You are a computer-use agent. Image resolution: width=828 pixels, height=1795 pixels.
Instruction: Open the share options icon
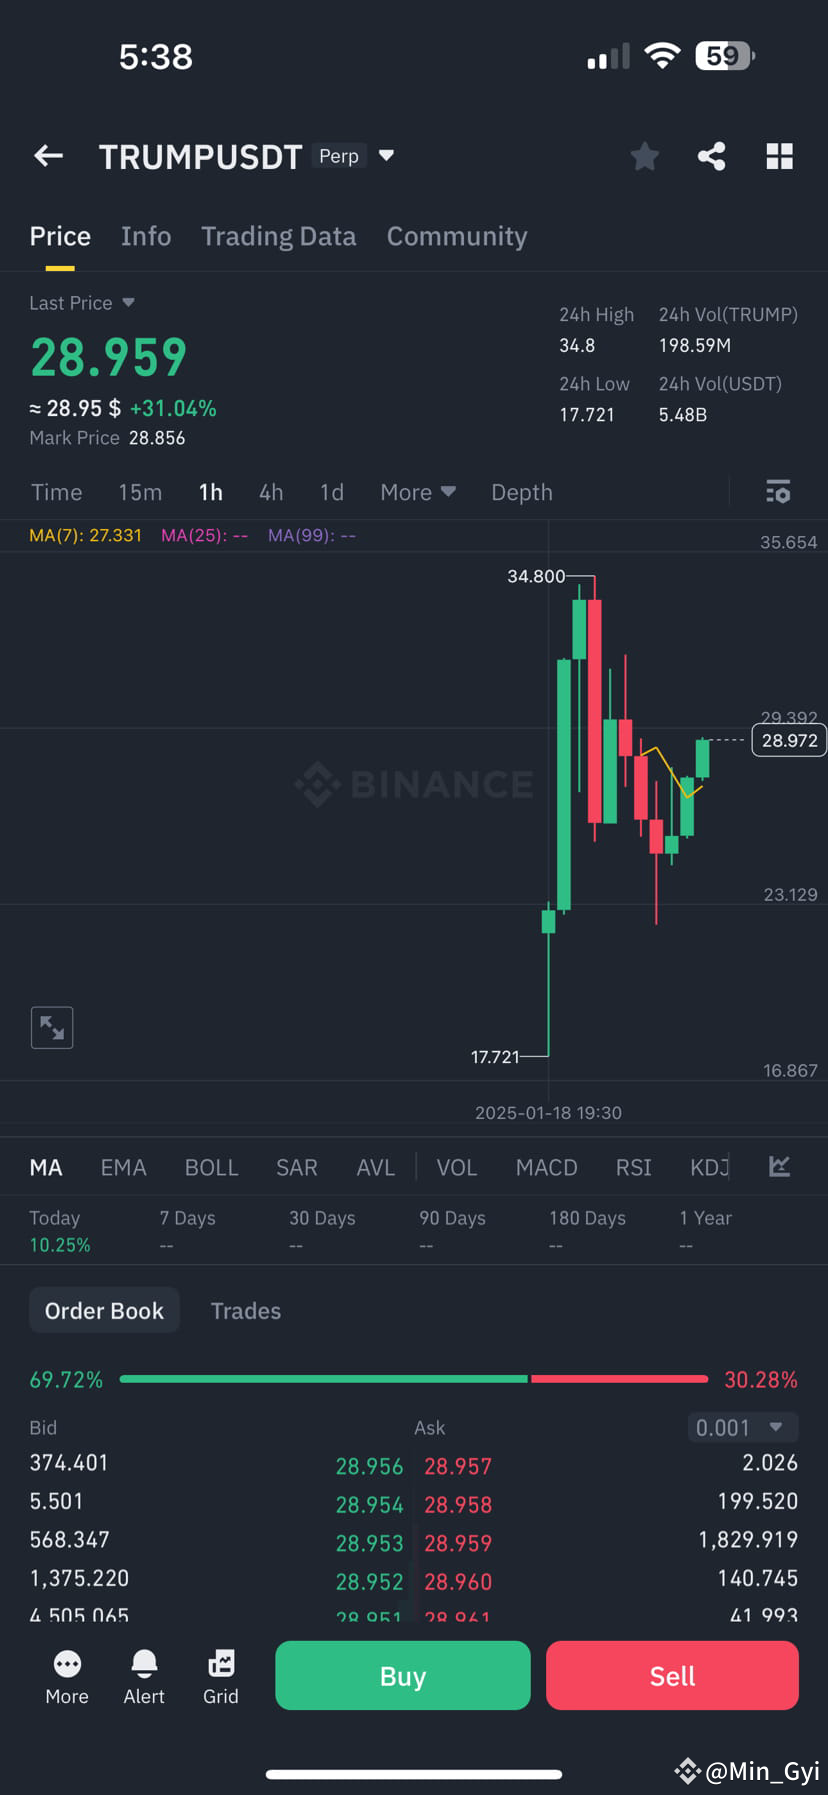(x=712, y=156)
